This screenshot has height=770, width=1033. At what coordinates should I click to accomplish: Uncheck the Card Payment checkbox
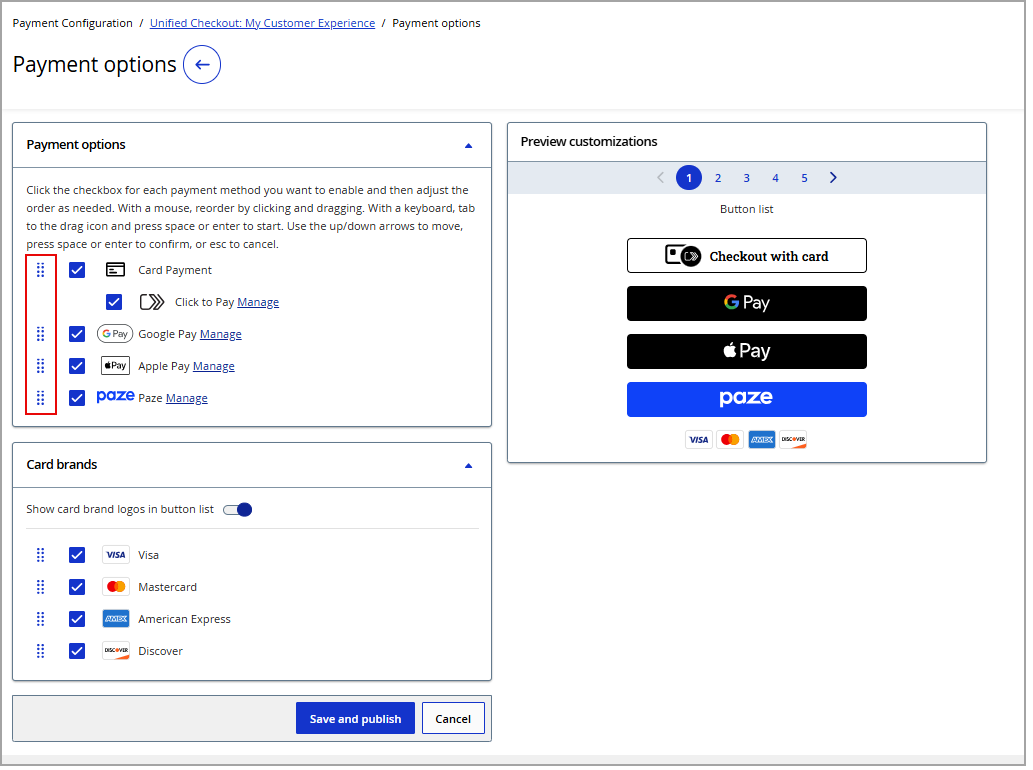point(77,271)
